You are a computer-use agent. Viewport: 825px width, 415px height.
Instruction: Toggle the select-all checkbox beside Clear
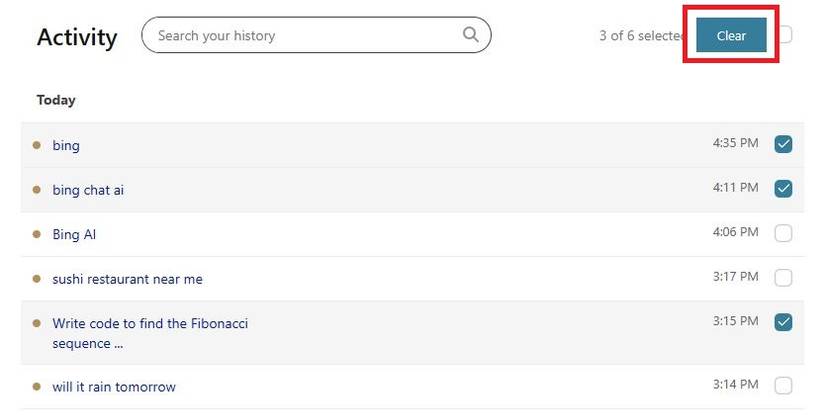point(786,35)
